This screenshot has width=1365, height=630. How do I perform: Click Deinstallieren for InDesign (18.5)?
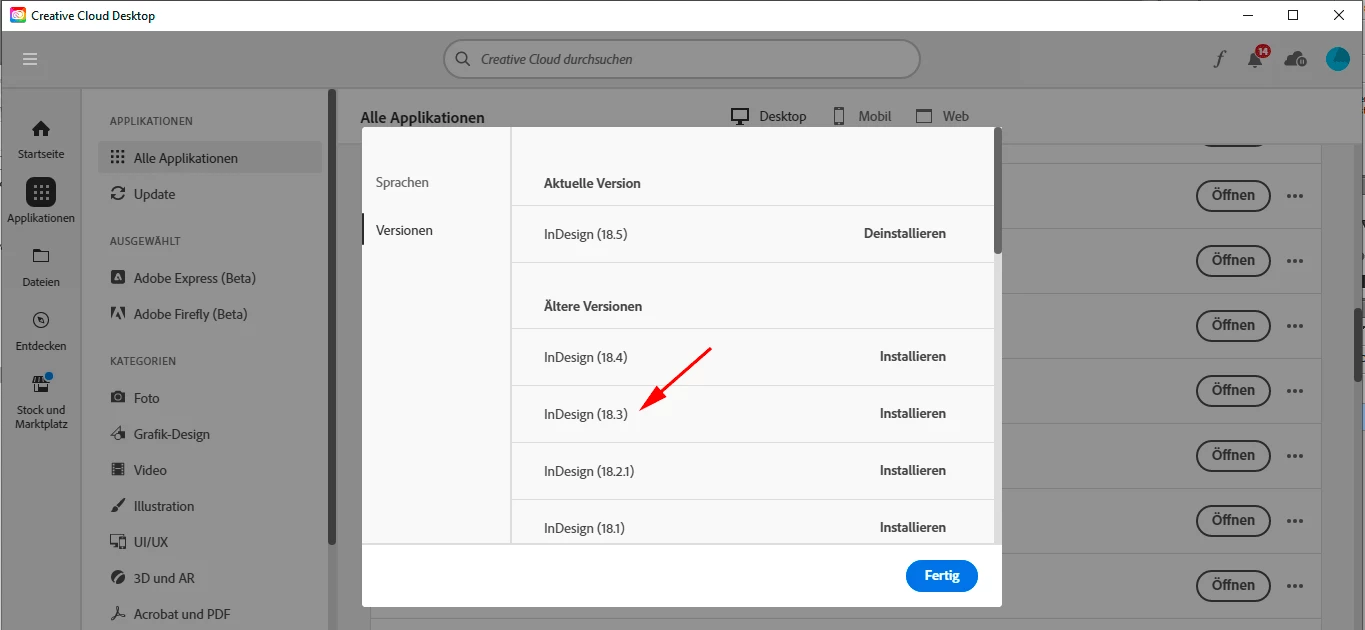pyautogui.click(x=905, y=233)
